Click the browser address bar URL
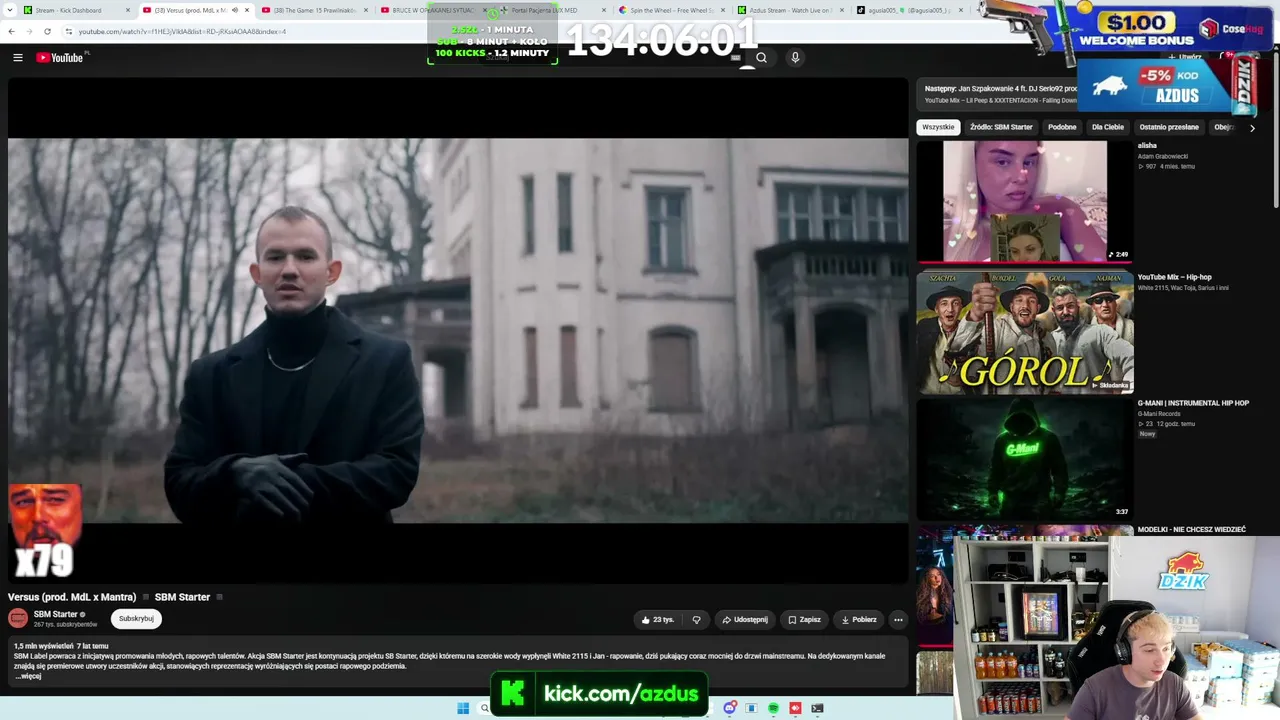The image size is (1280, 720). point(182,31)
